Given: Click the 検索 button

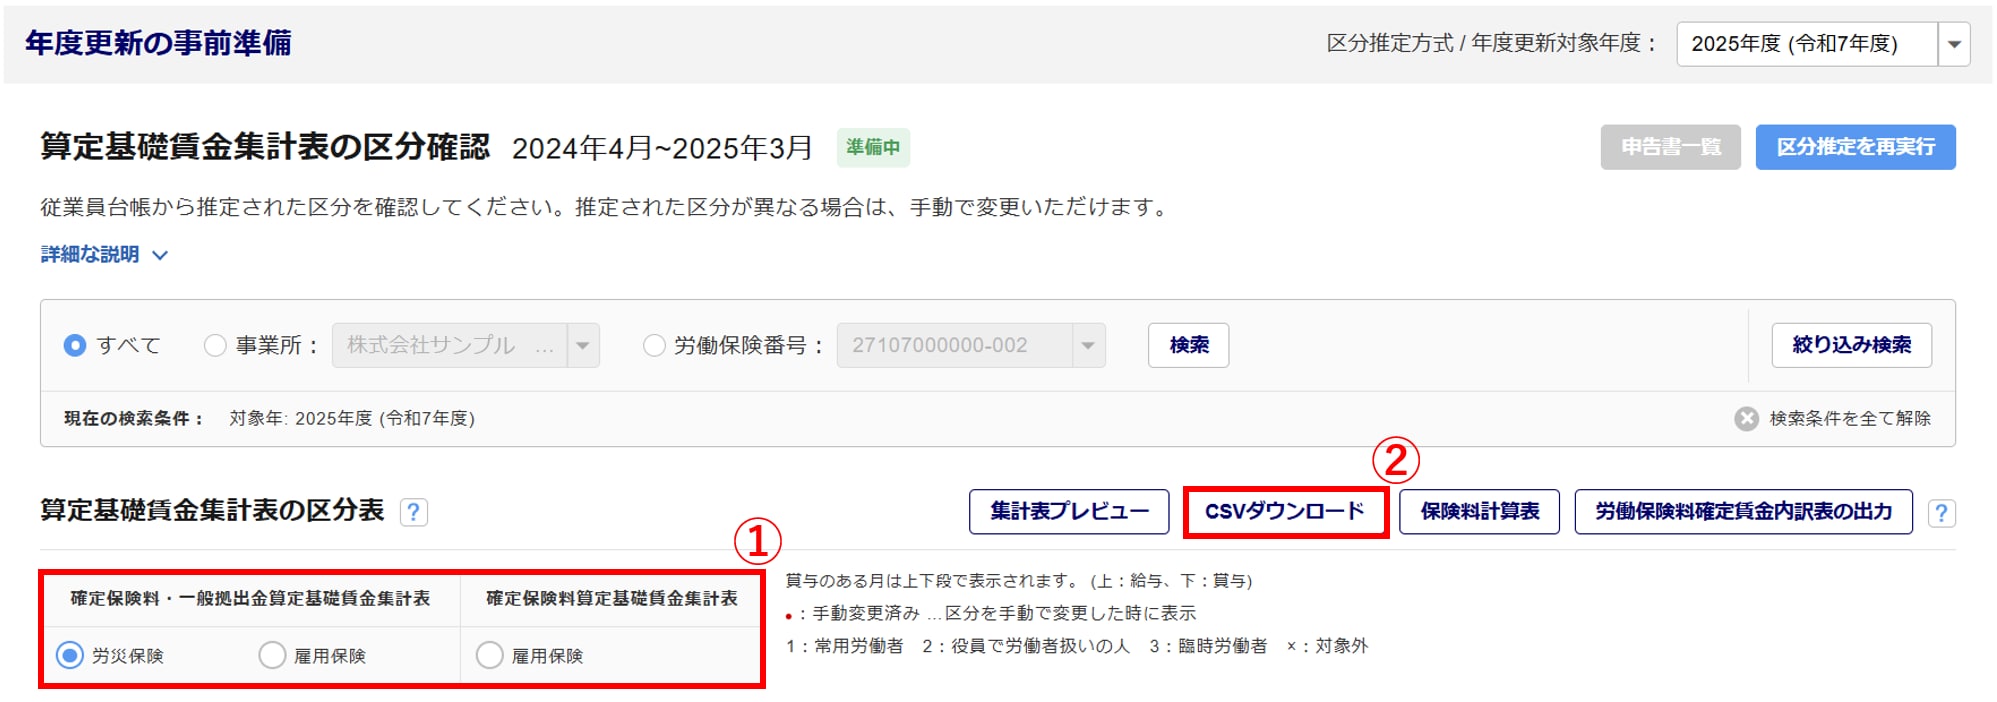Looking at the screenshot, I should 1188,345.
